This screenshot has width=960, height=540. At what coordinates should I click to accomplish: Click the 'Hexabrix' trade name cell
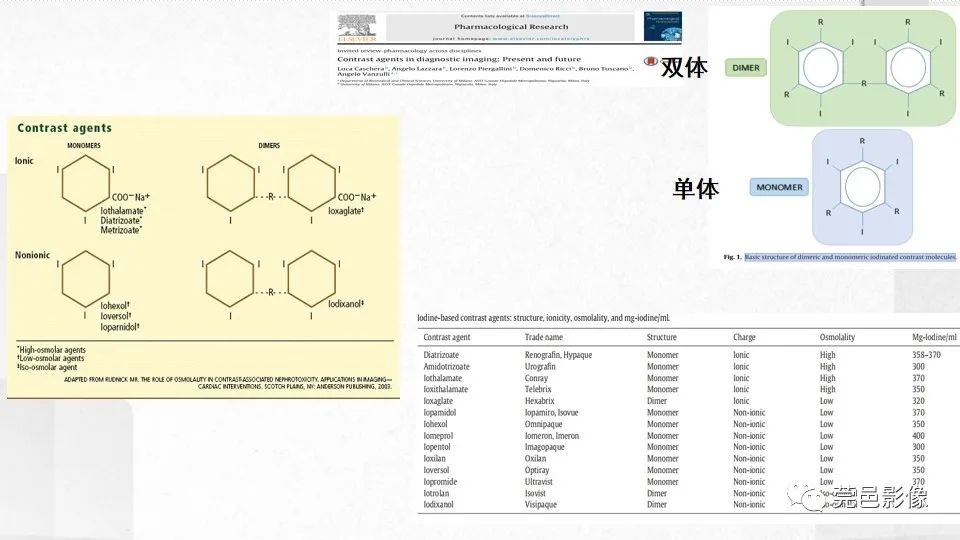coord(539,401)
